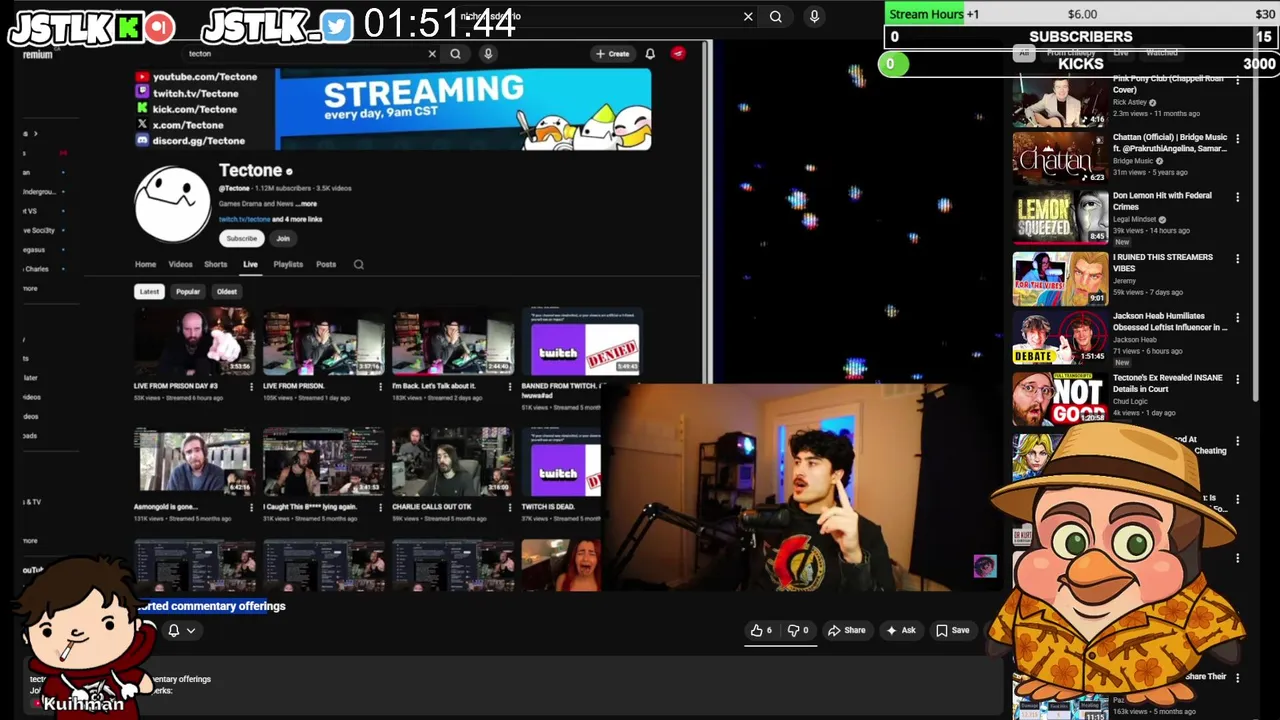Open options for 'I RUINED THIS STREAMERS VIBES'
1280x720 pixels.
pyautogui.click(x=1238, y=259)
